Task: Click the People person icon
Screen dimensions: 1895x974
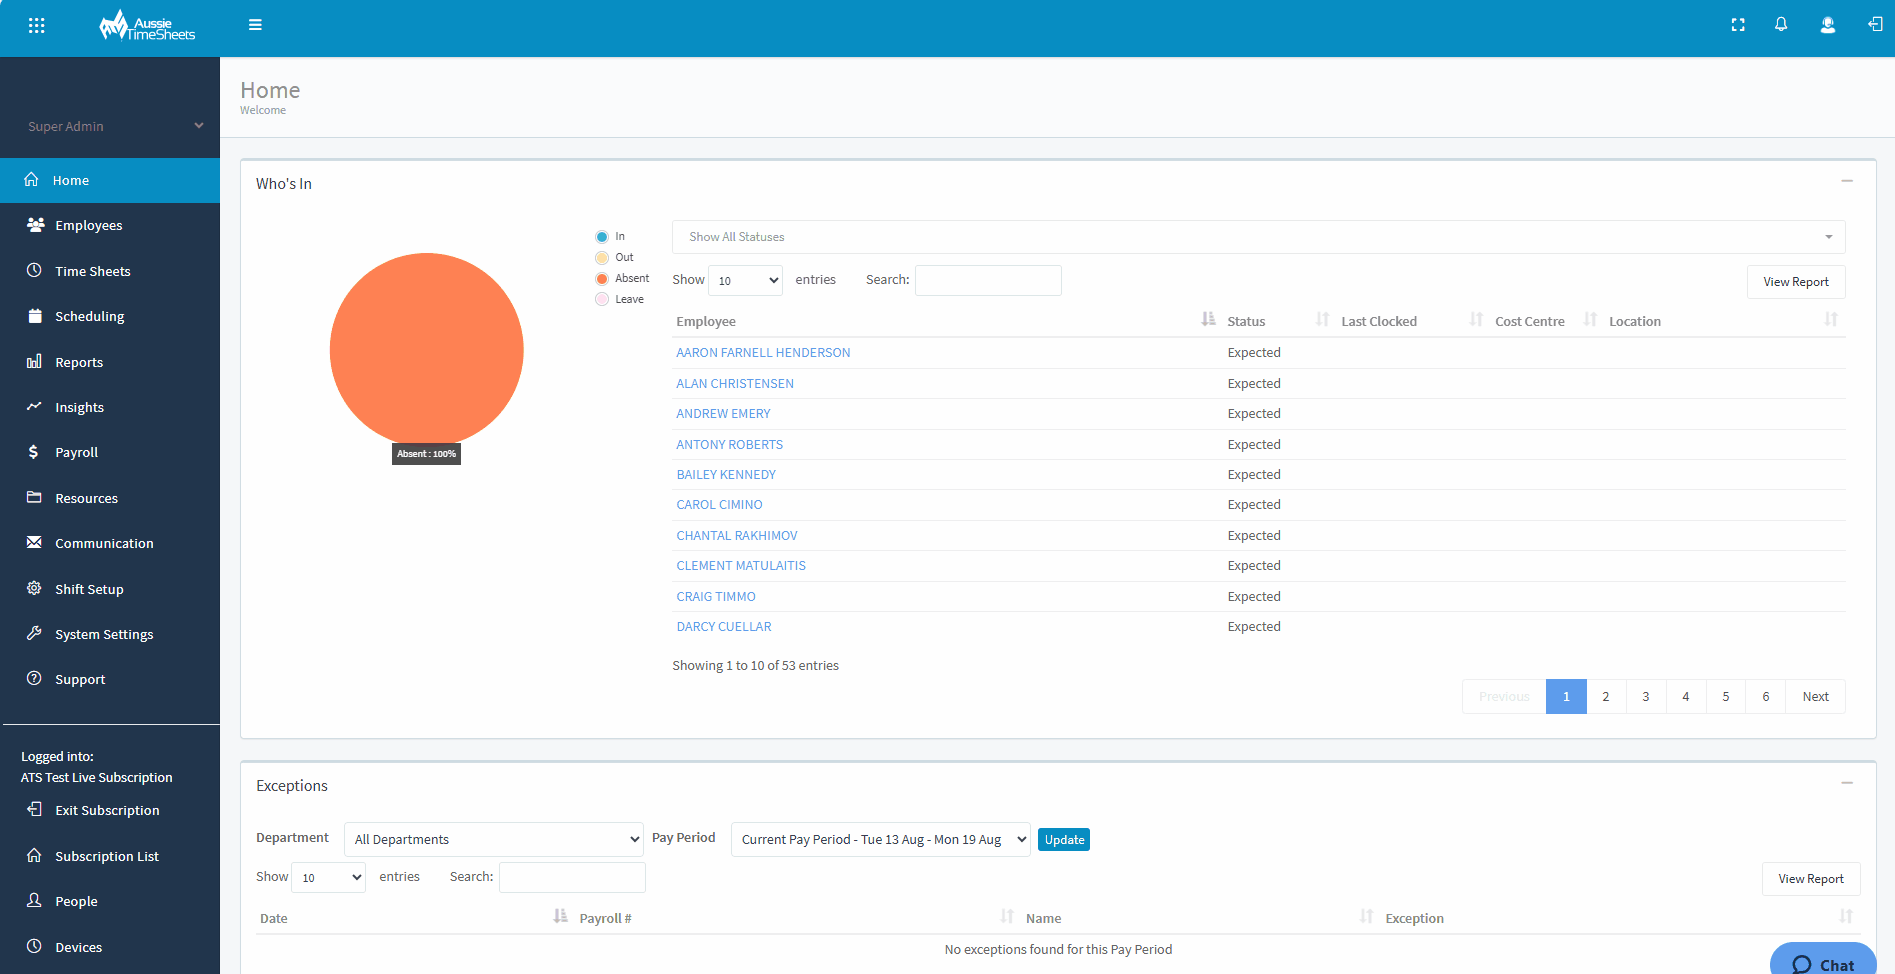Action: [34, 900]
